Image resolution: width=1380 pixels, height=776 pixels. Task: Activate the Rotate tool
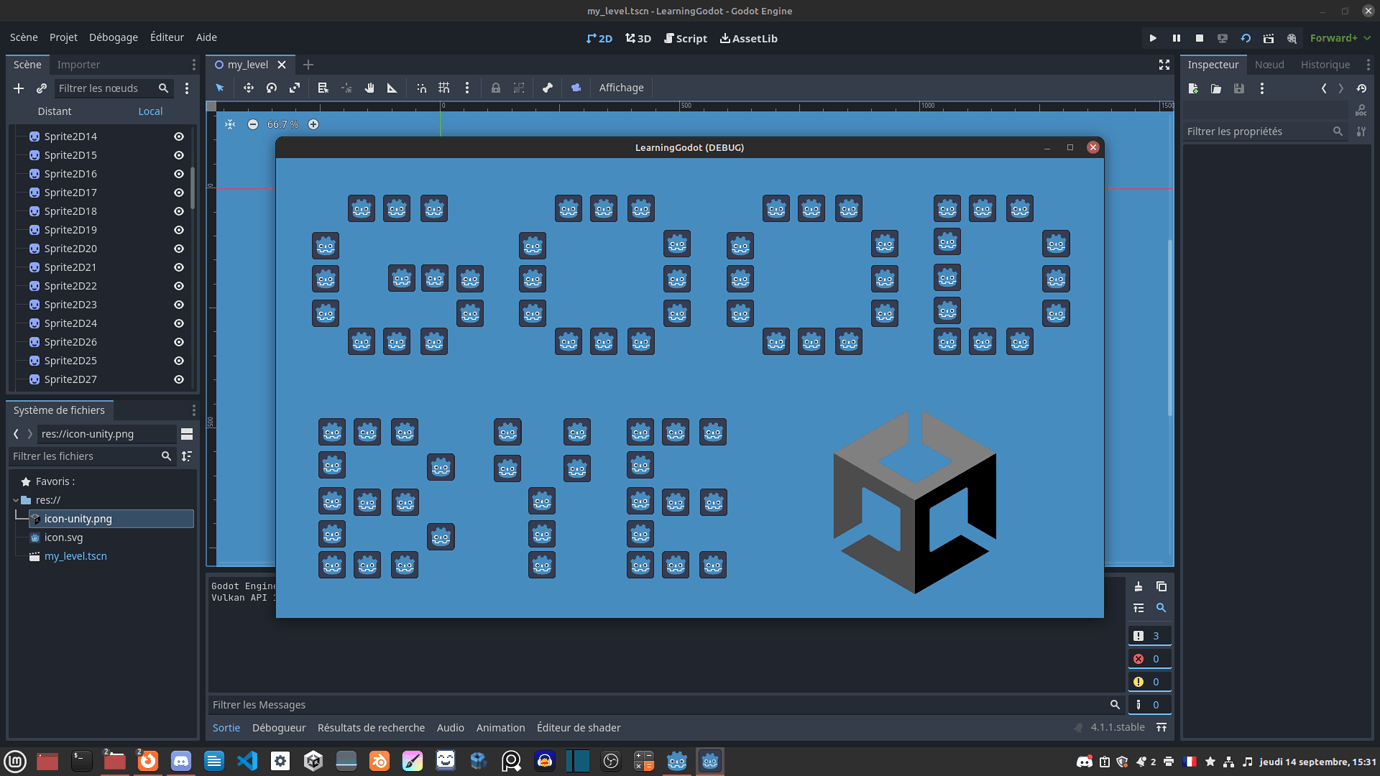[x=271, y=88]
